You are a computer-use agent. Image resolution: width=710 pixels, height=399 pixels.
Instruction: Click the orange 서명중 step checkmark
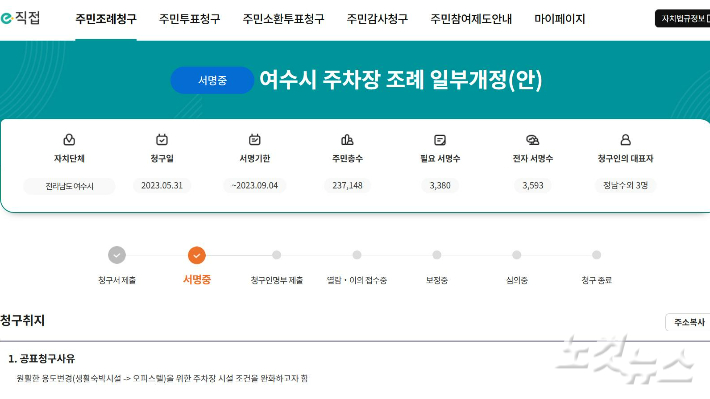coord(197,255)
